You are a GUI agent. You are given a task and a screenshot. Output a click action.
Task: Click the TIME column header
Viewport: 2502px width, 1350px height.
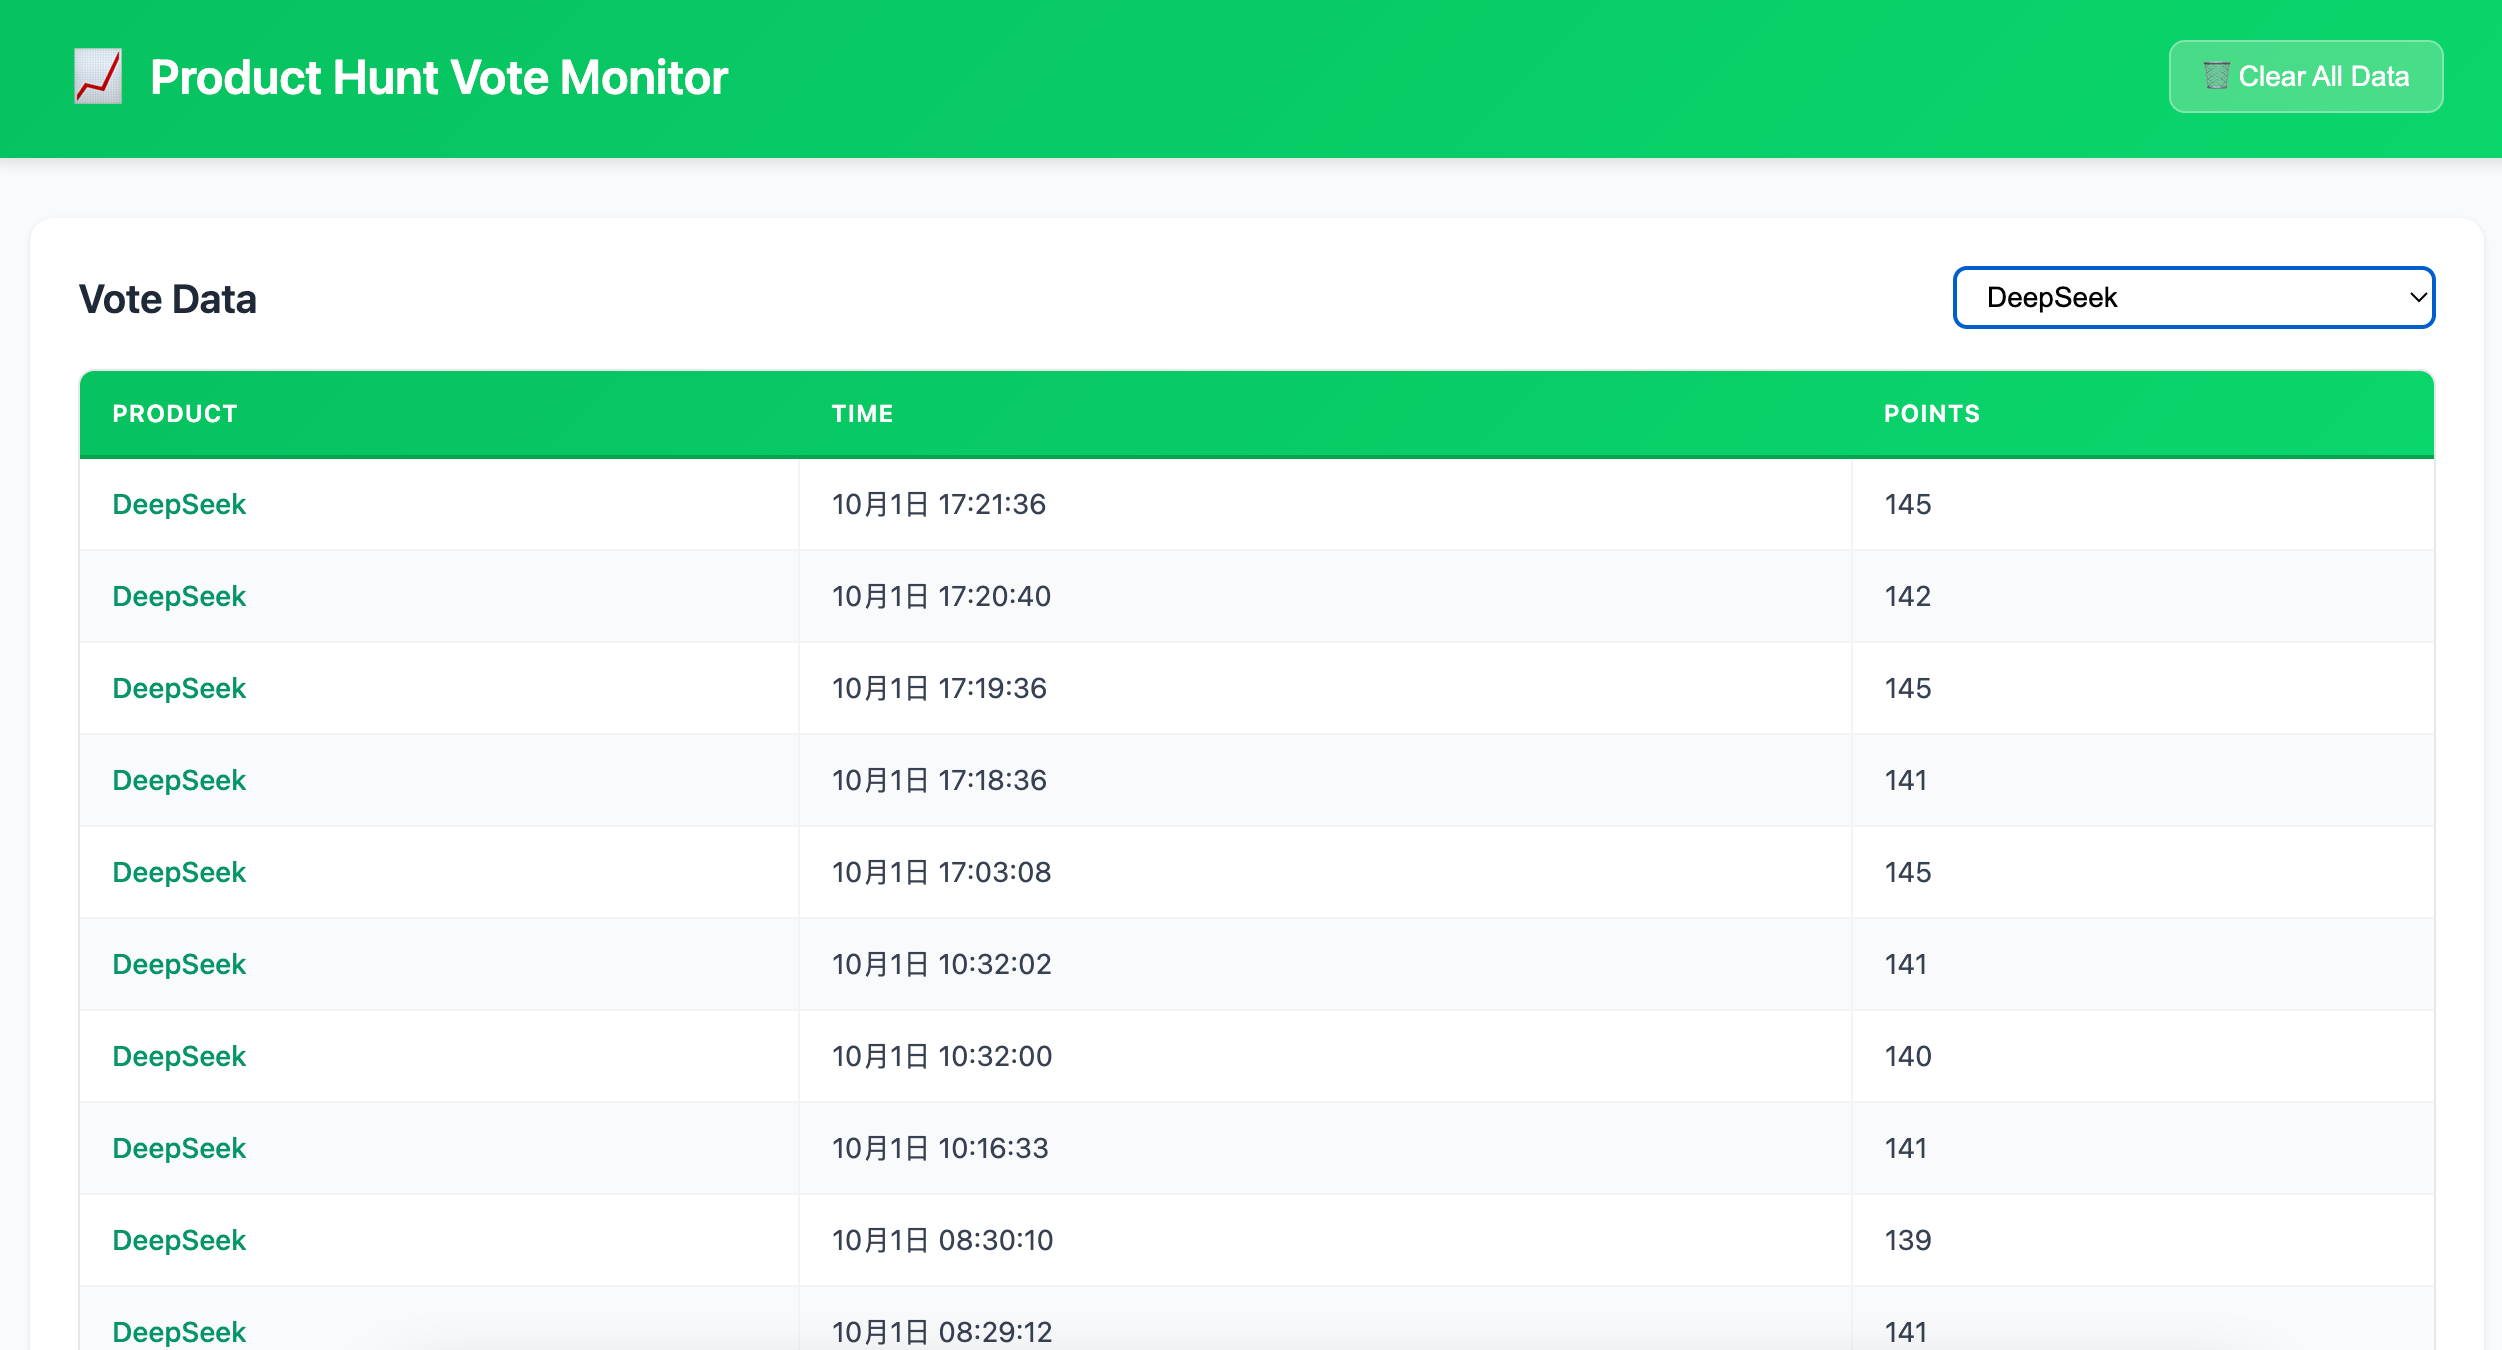pos(862,414)
